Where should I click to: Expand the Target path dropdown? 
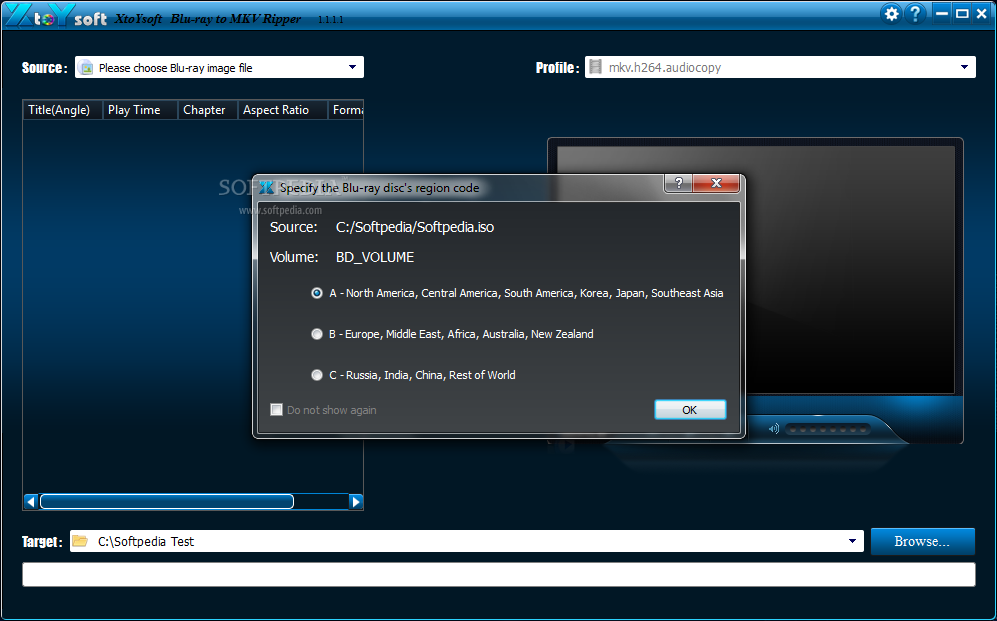853,542
